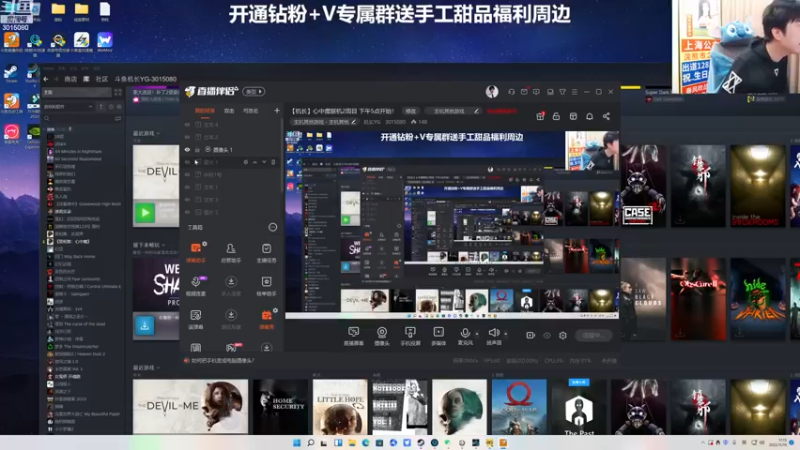Toggle visibility eye of 文本 3 source

click(187, 199)
